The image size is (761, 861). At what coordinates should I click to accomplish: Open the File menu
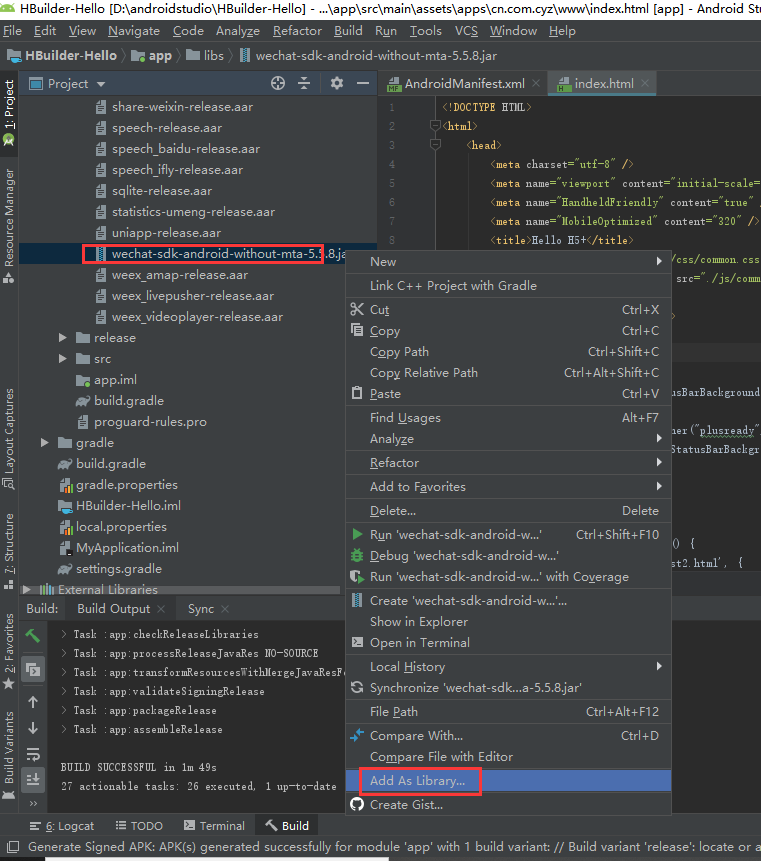point(12,31)
